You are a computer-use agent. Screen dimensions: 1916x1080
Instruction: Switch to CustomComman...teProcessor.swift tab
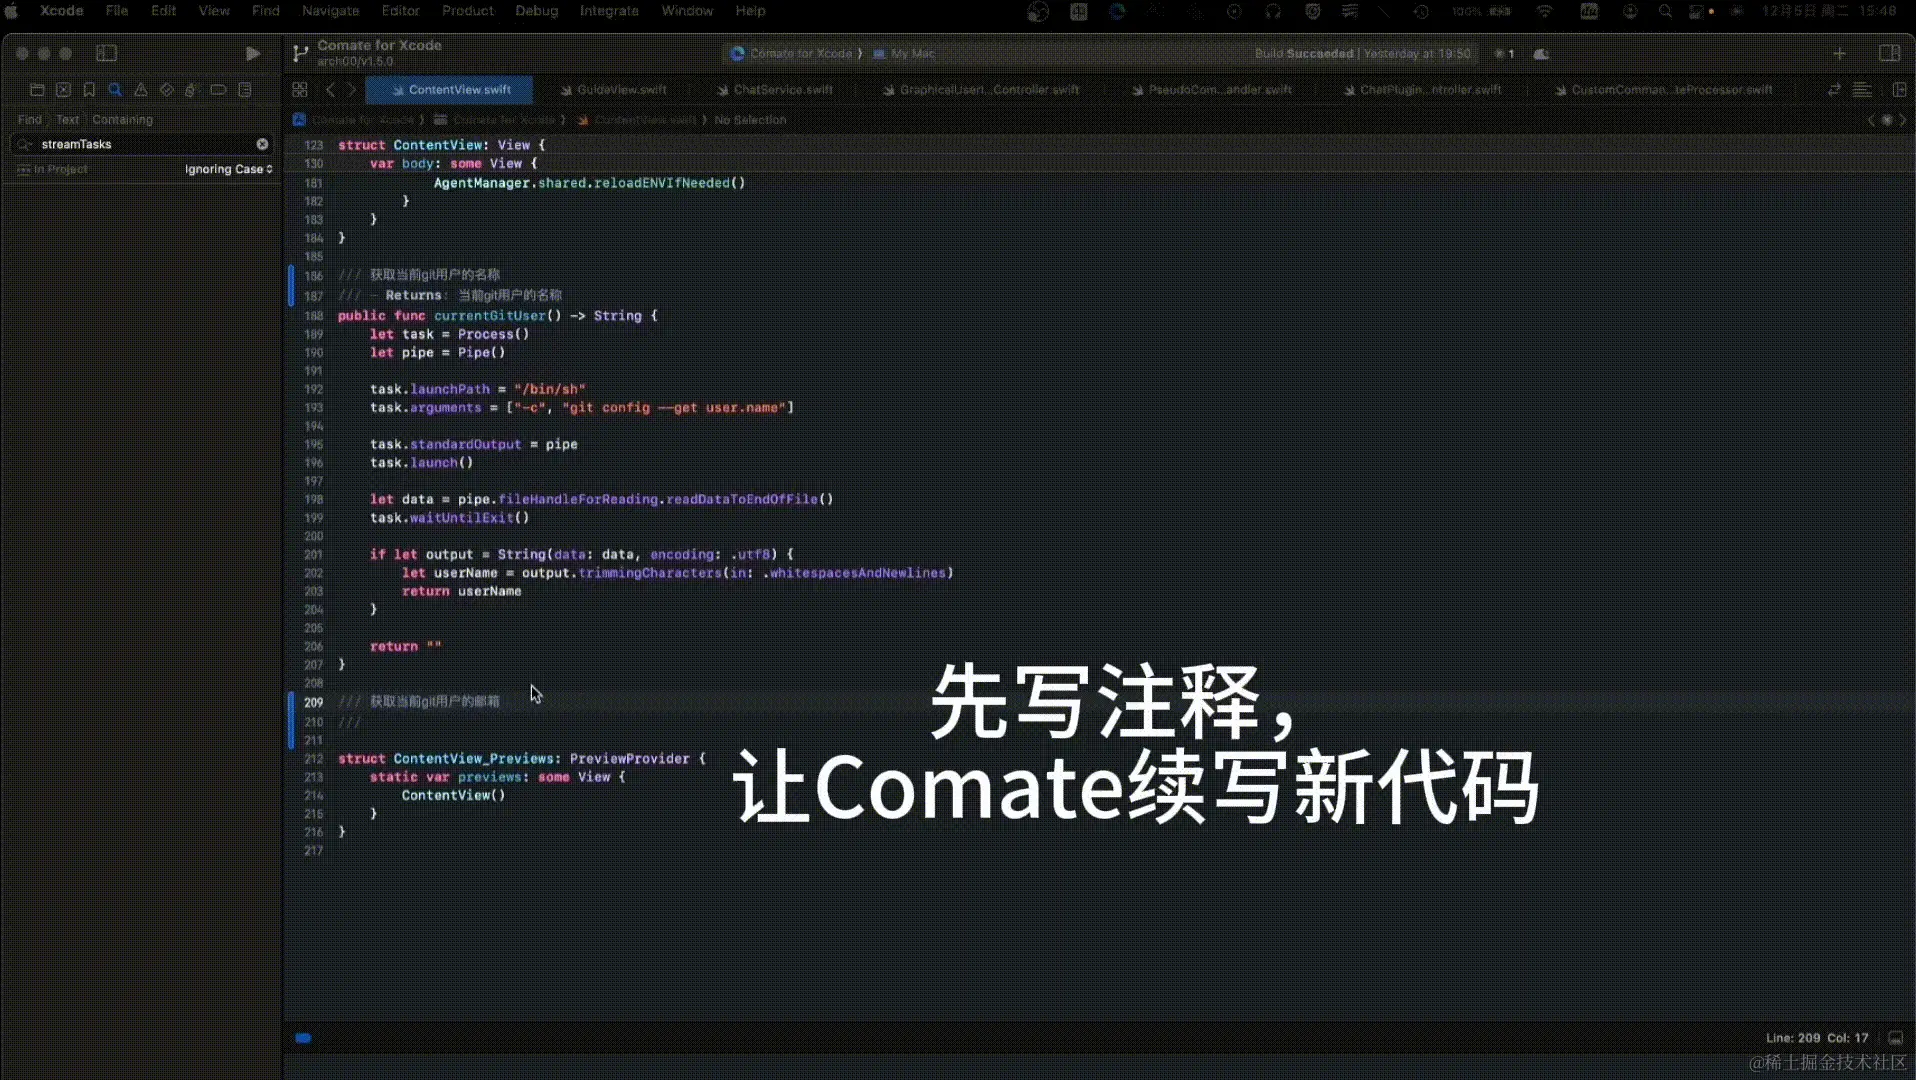[x=1663, y=90]
